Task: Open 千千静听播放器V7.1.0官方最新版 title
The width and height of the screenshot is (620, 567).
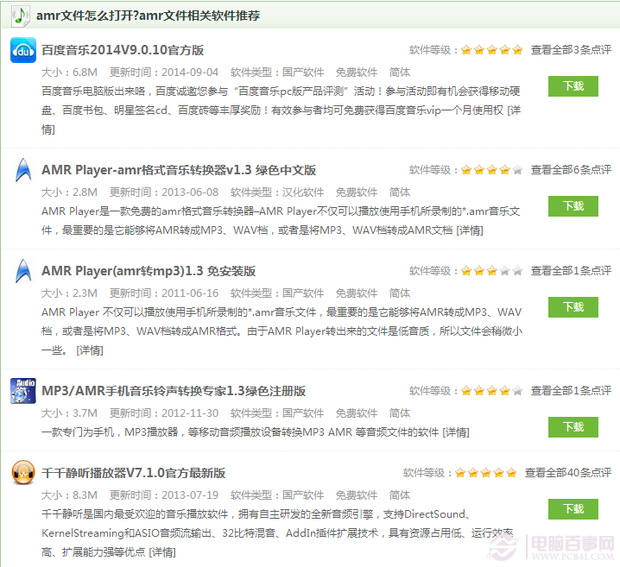Action: click(x=133, y=473)
